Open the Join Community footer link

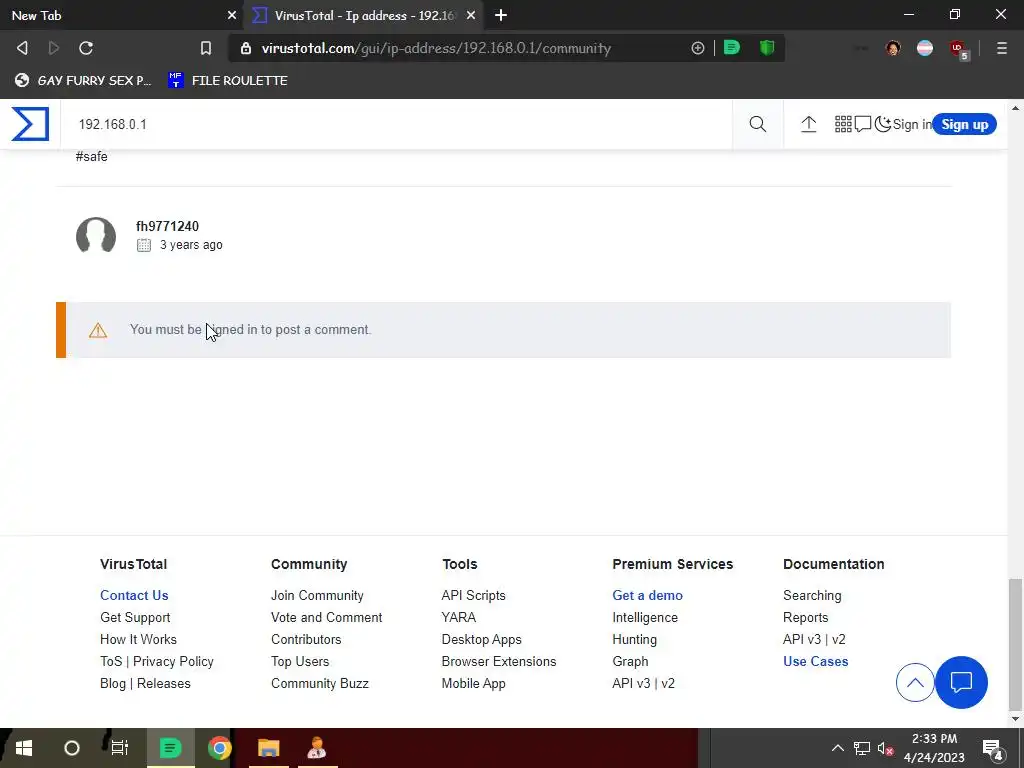(317, 595)
